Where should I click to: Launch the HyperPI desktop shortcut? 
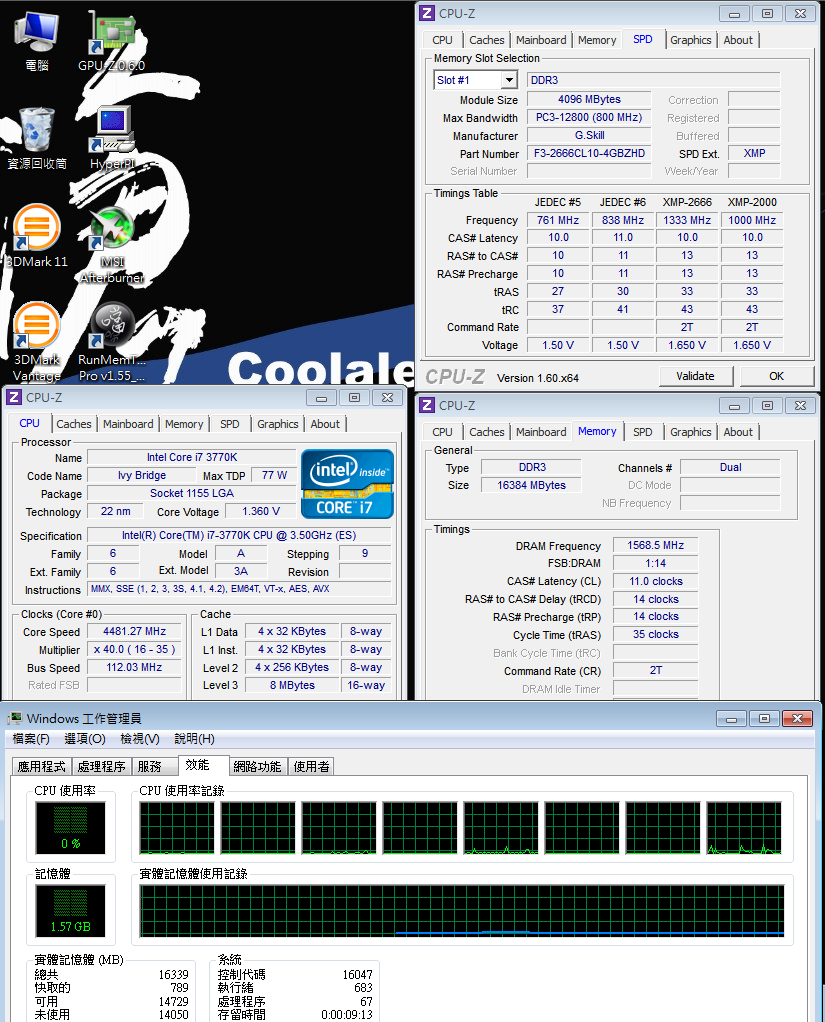pyautogui.click(x=112, y=138)
